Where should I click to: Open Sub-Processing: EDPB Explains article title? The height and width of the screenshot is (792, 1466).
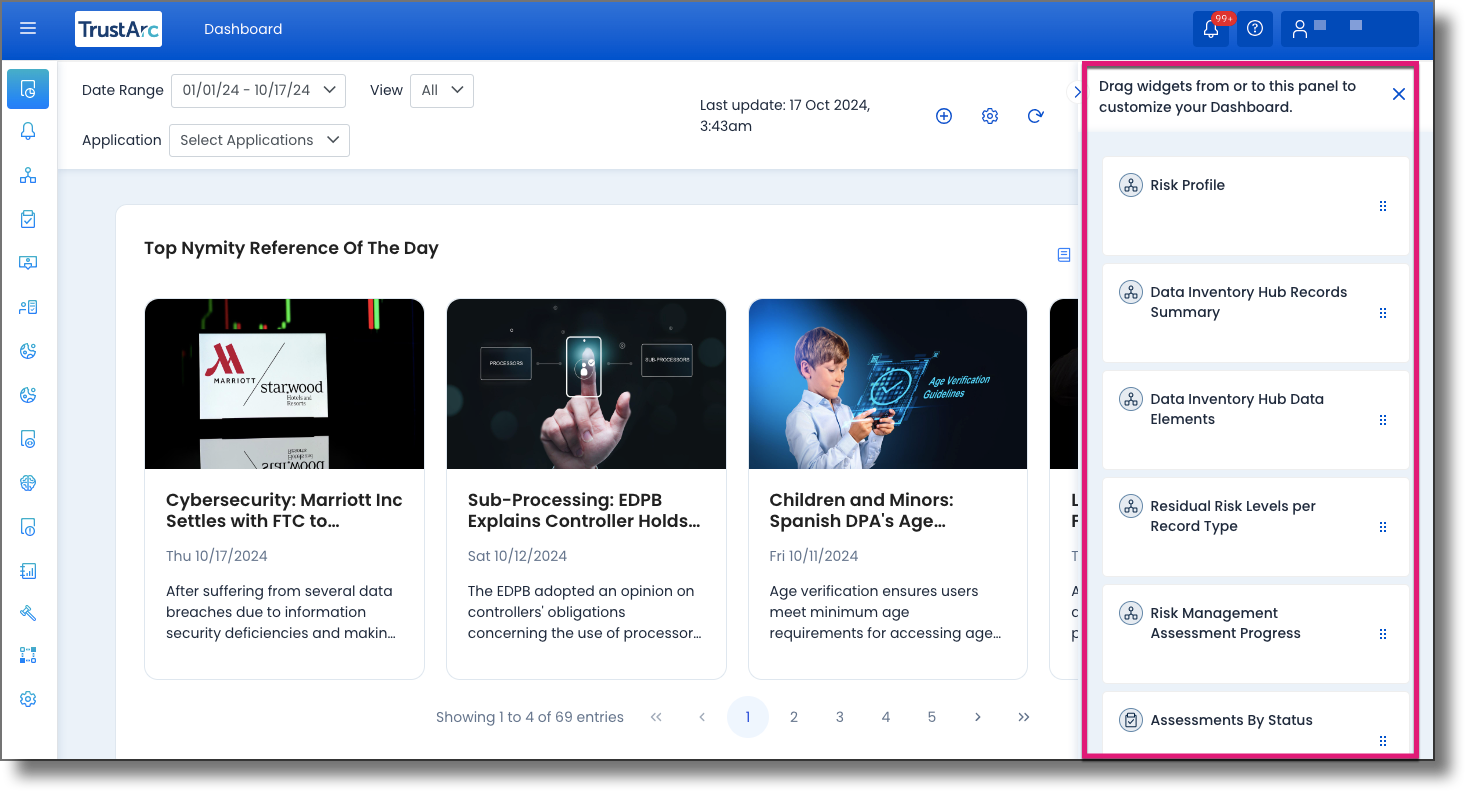pyautogui.click(x=584, y=510)
